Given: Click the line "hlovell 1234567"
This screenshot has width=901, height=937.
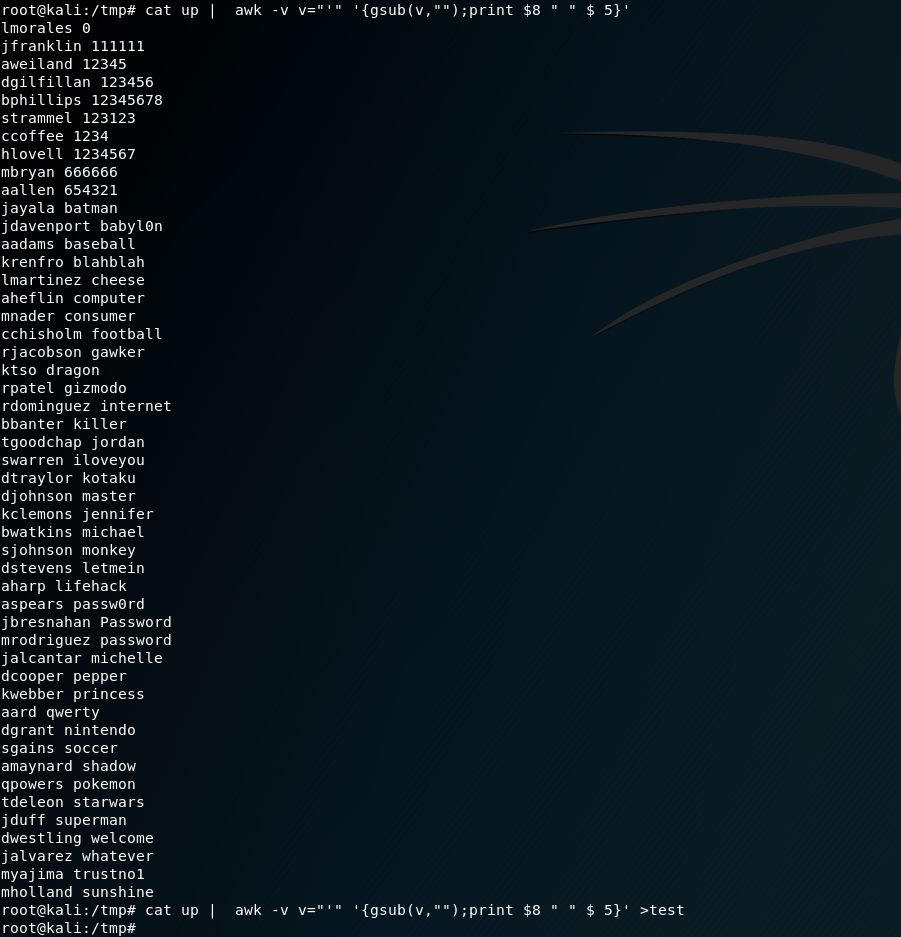Looking at the screenshot, I should pyautogui.click(x=69, y=154).
